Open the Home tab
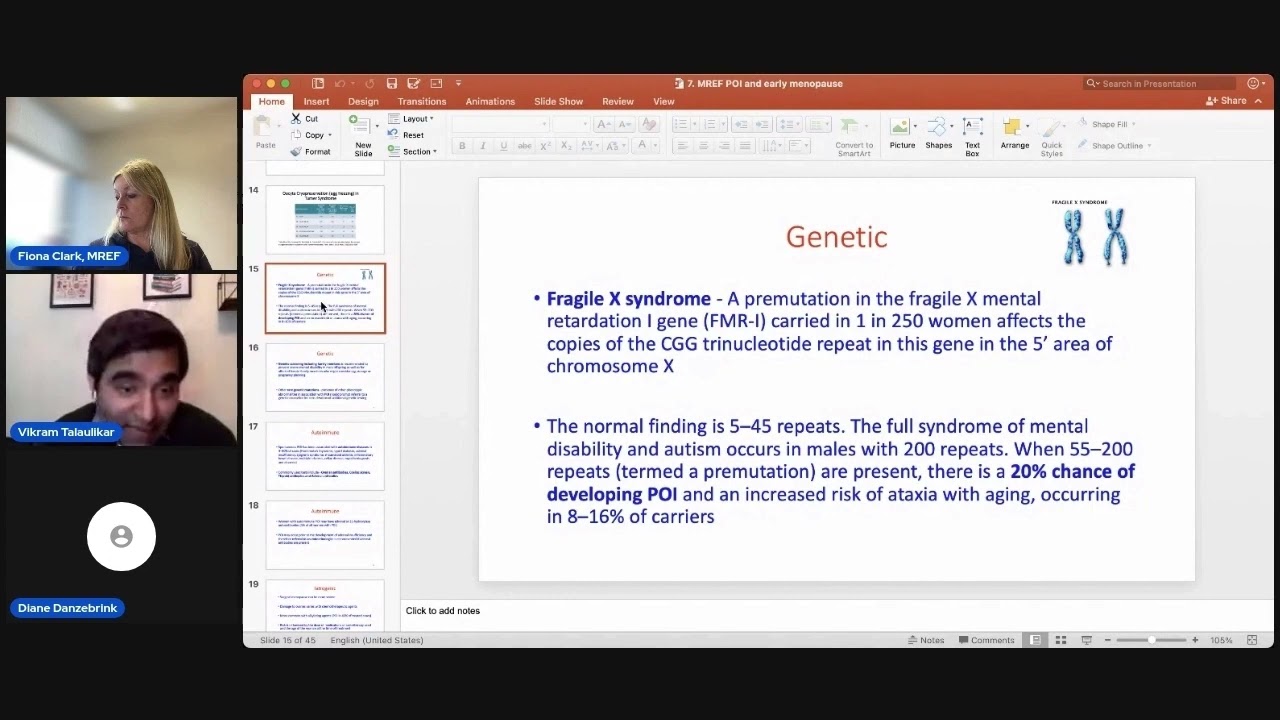1280x720 pixels. 271,101
